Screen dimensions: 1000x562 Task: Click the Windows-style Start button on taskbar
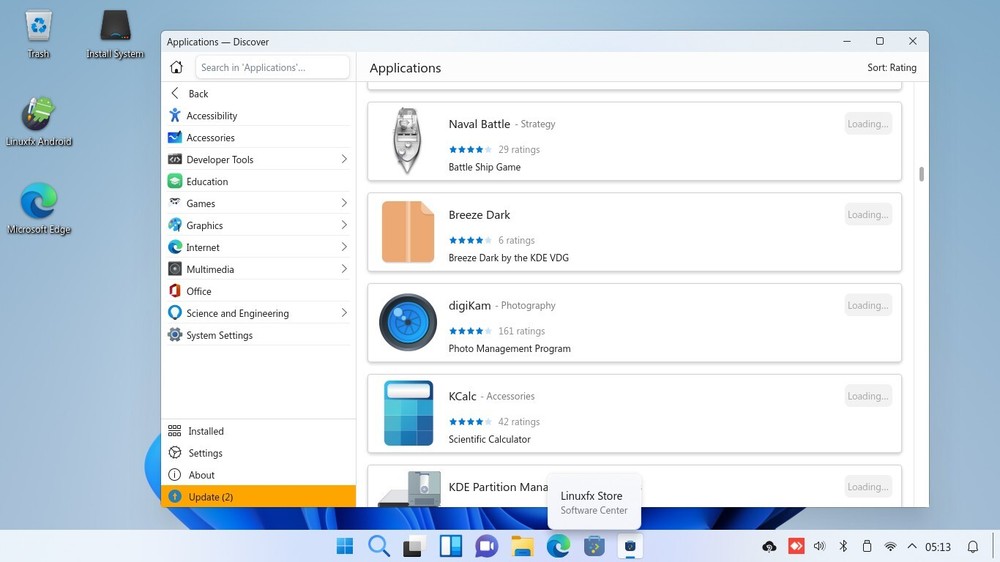click(x=345, y=546)
